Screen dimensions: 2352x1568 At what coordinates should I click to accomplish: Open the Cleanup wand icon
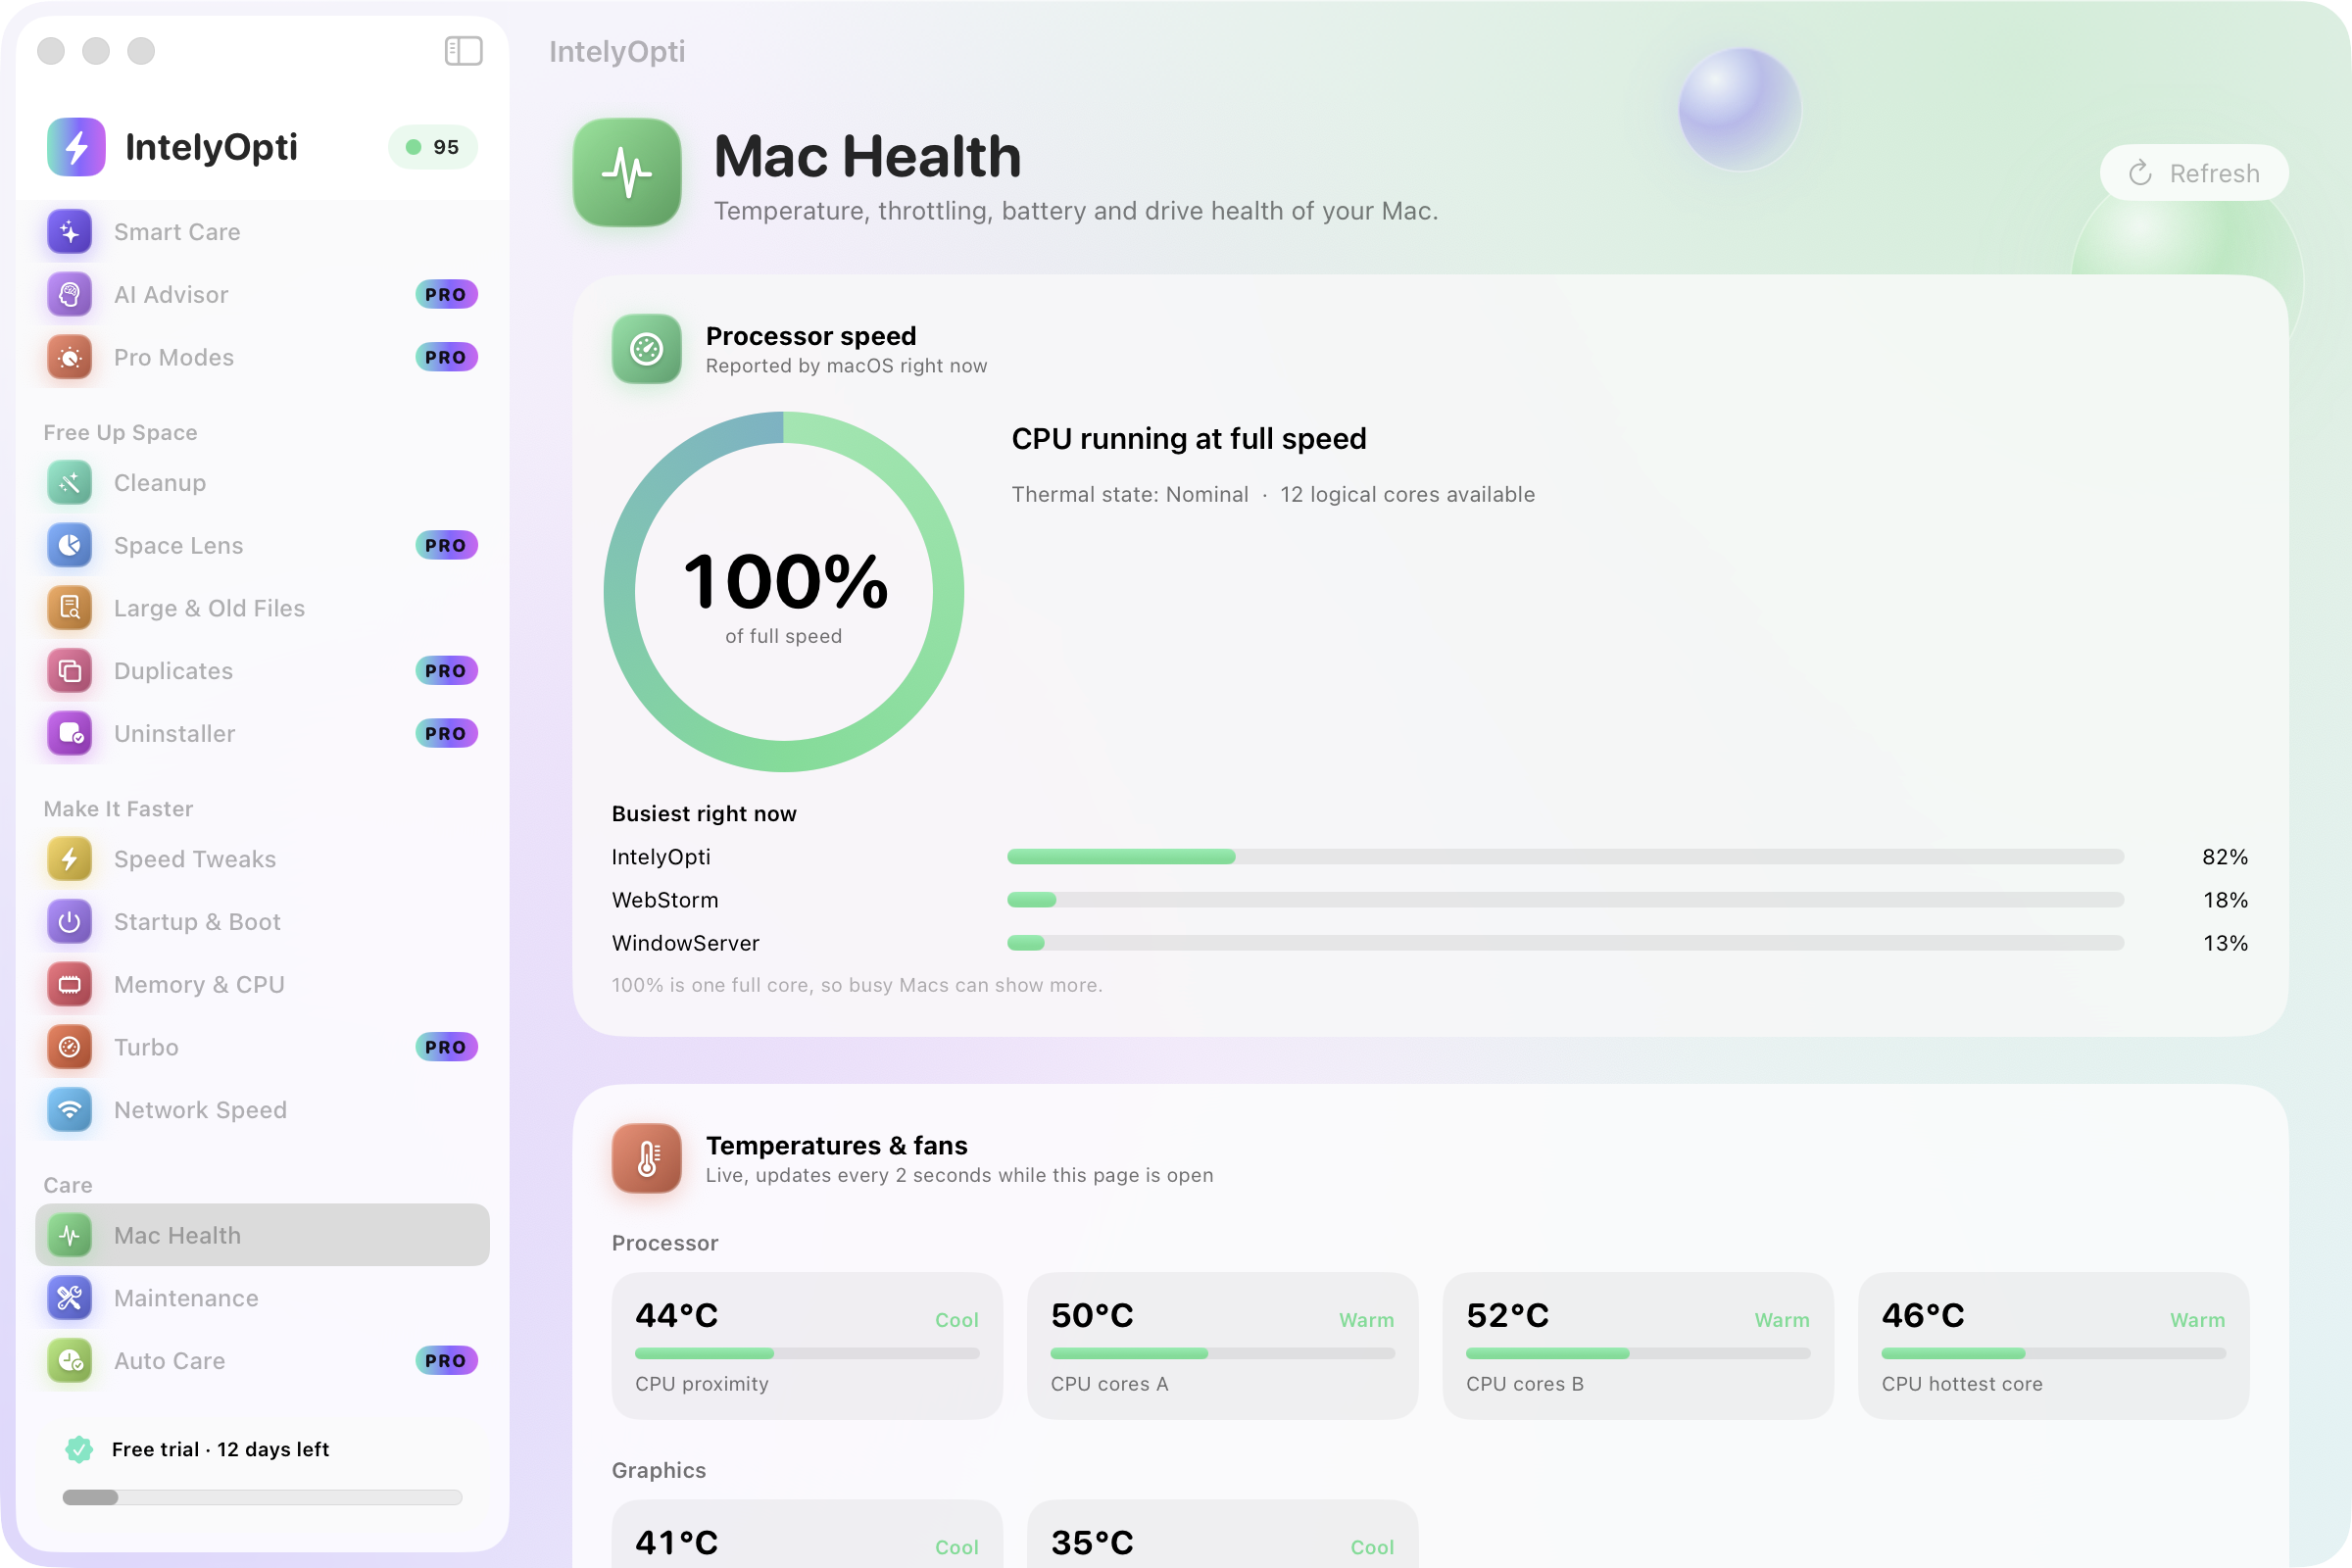[70, 483]
